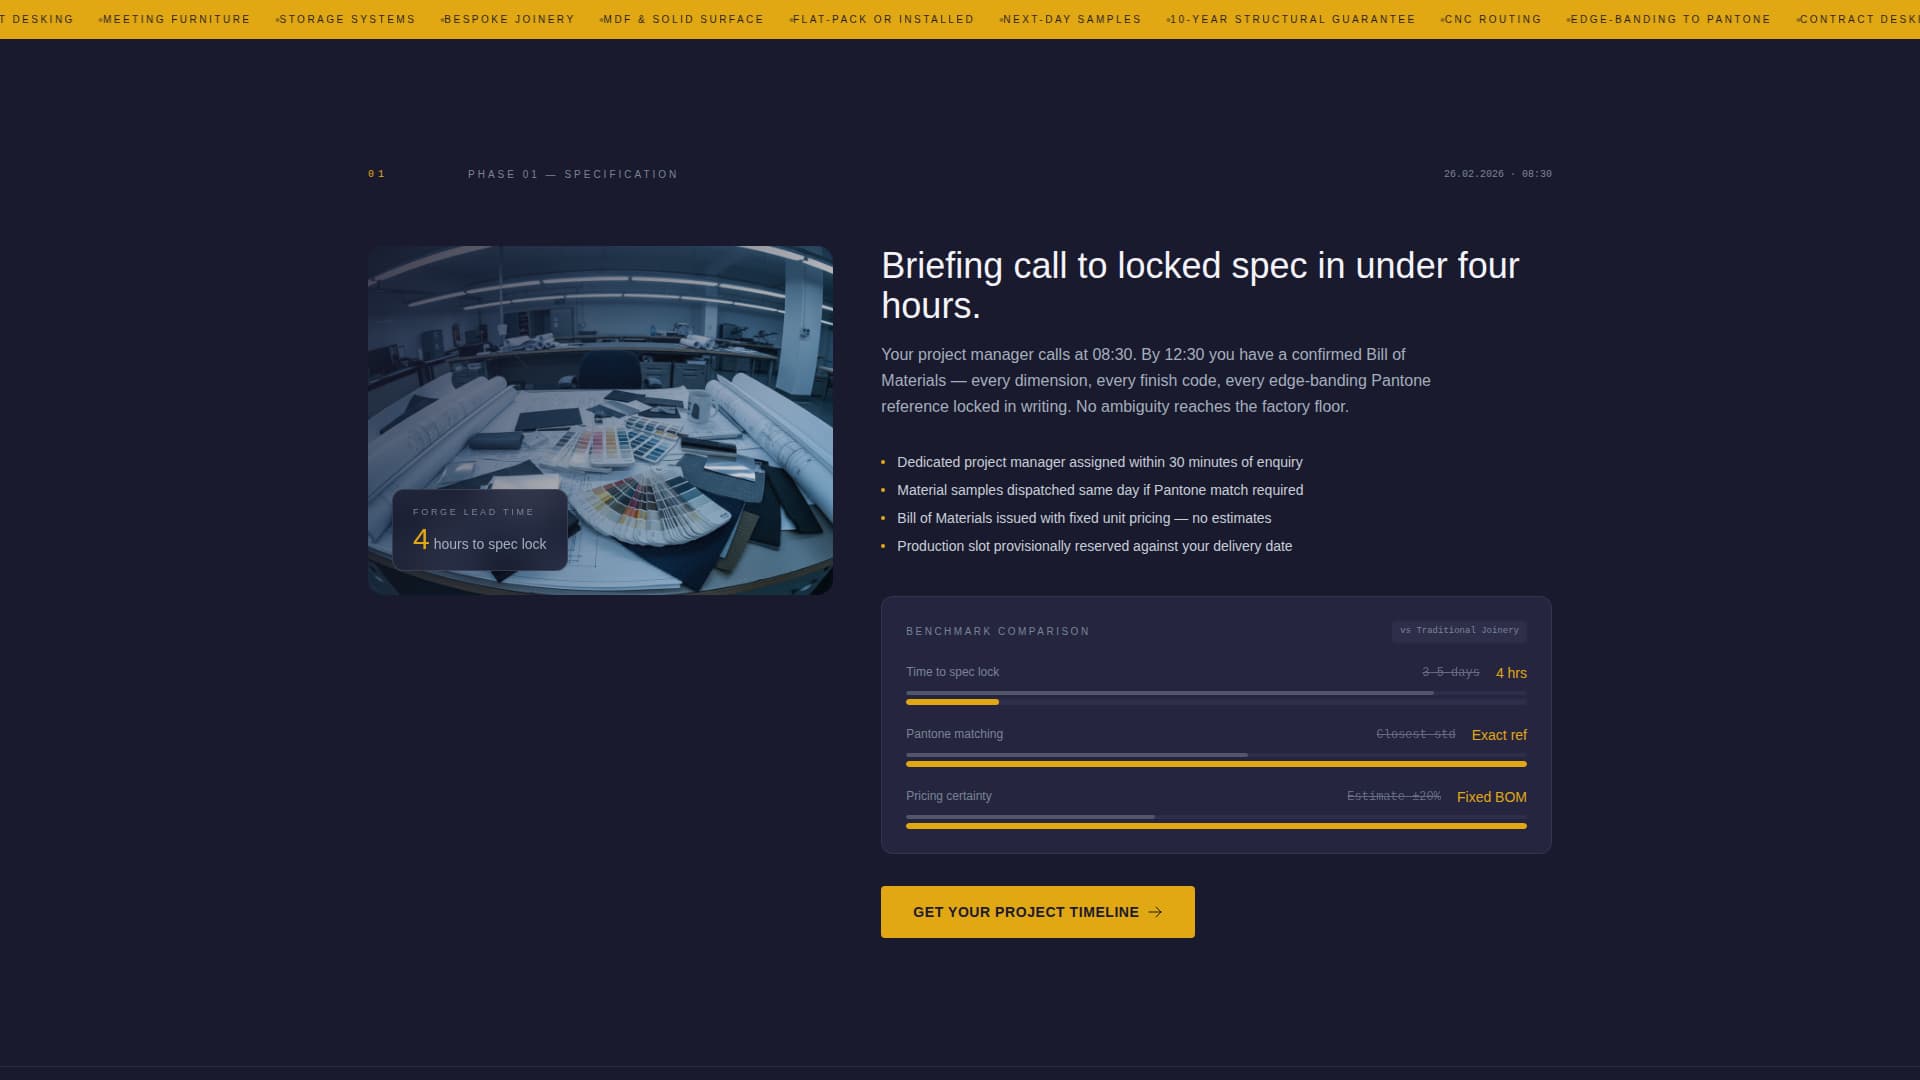The height and width of the screenshot is (1080, 1920).
Task: Click the bullet next to Production slot reserved
Action: coord(883,546)
